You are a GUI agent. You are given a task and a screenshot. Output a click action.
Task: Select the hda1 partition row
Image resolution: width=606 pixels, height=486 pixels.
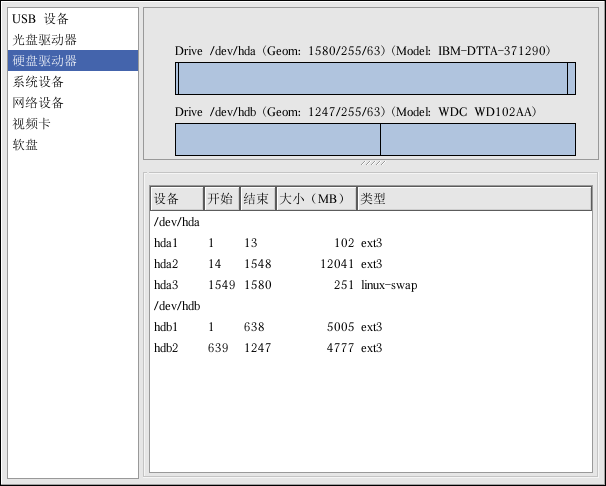click(165, 243)
